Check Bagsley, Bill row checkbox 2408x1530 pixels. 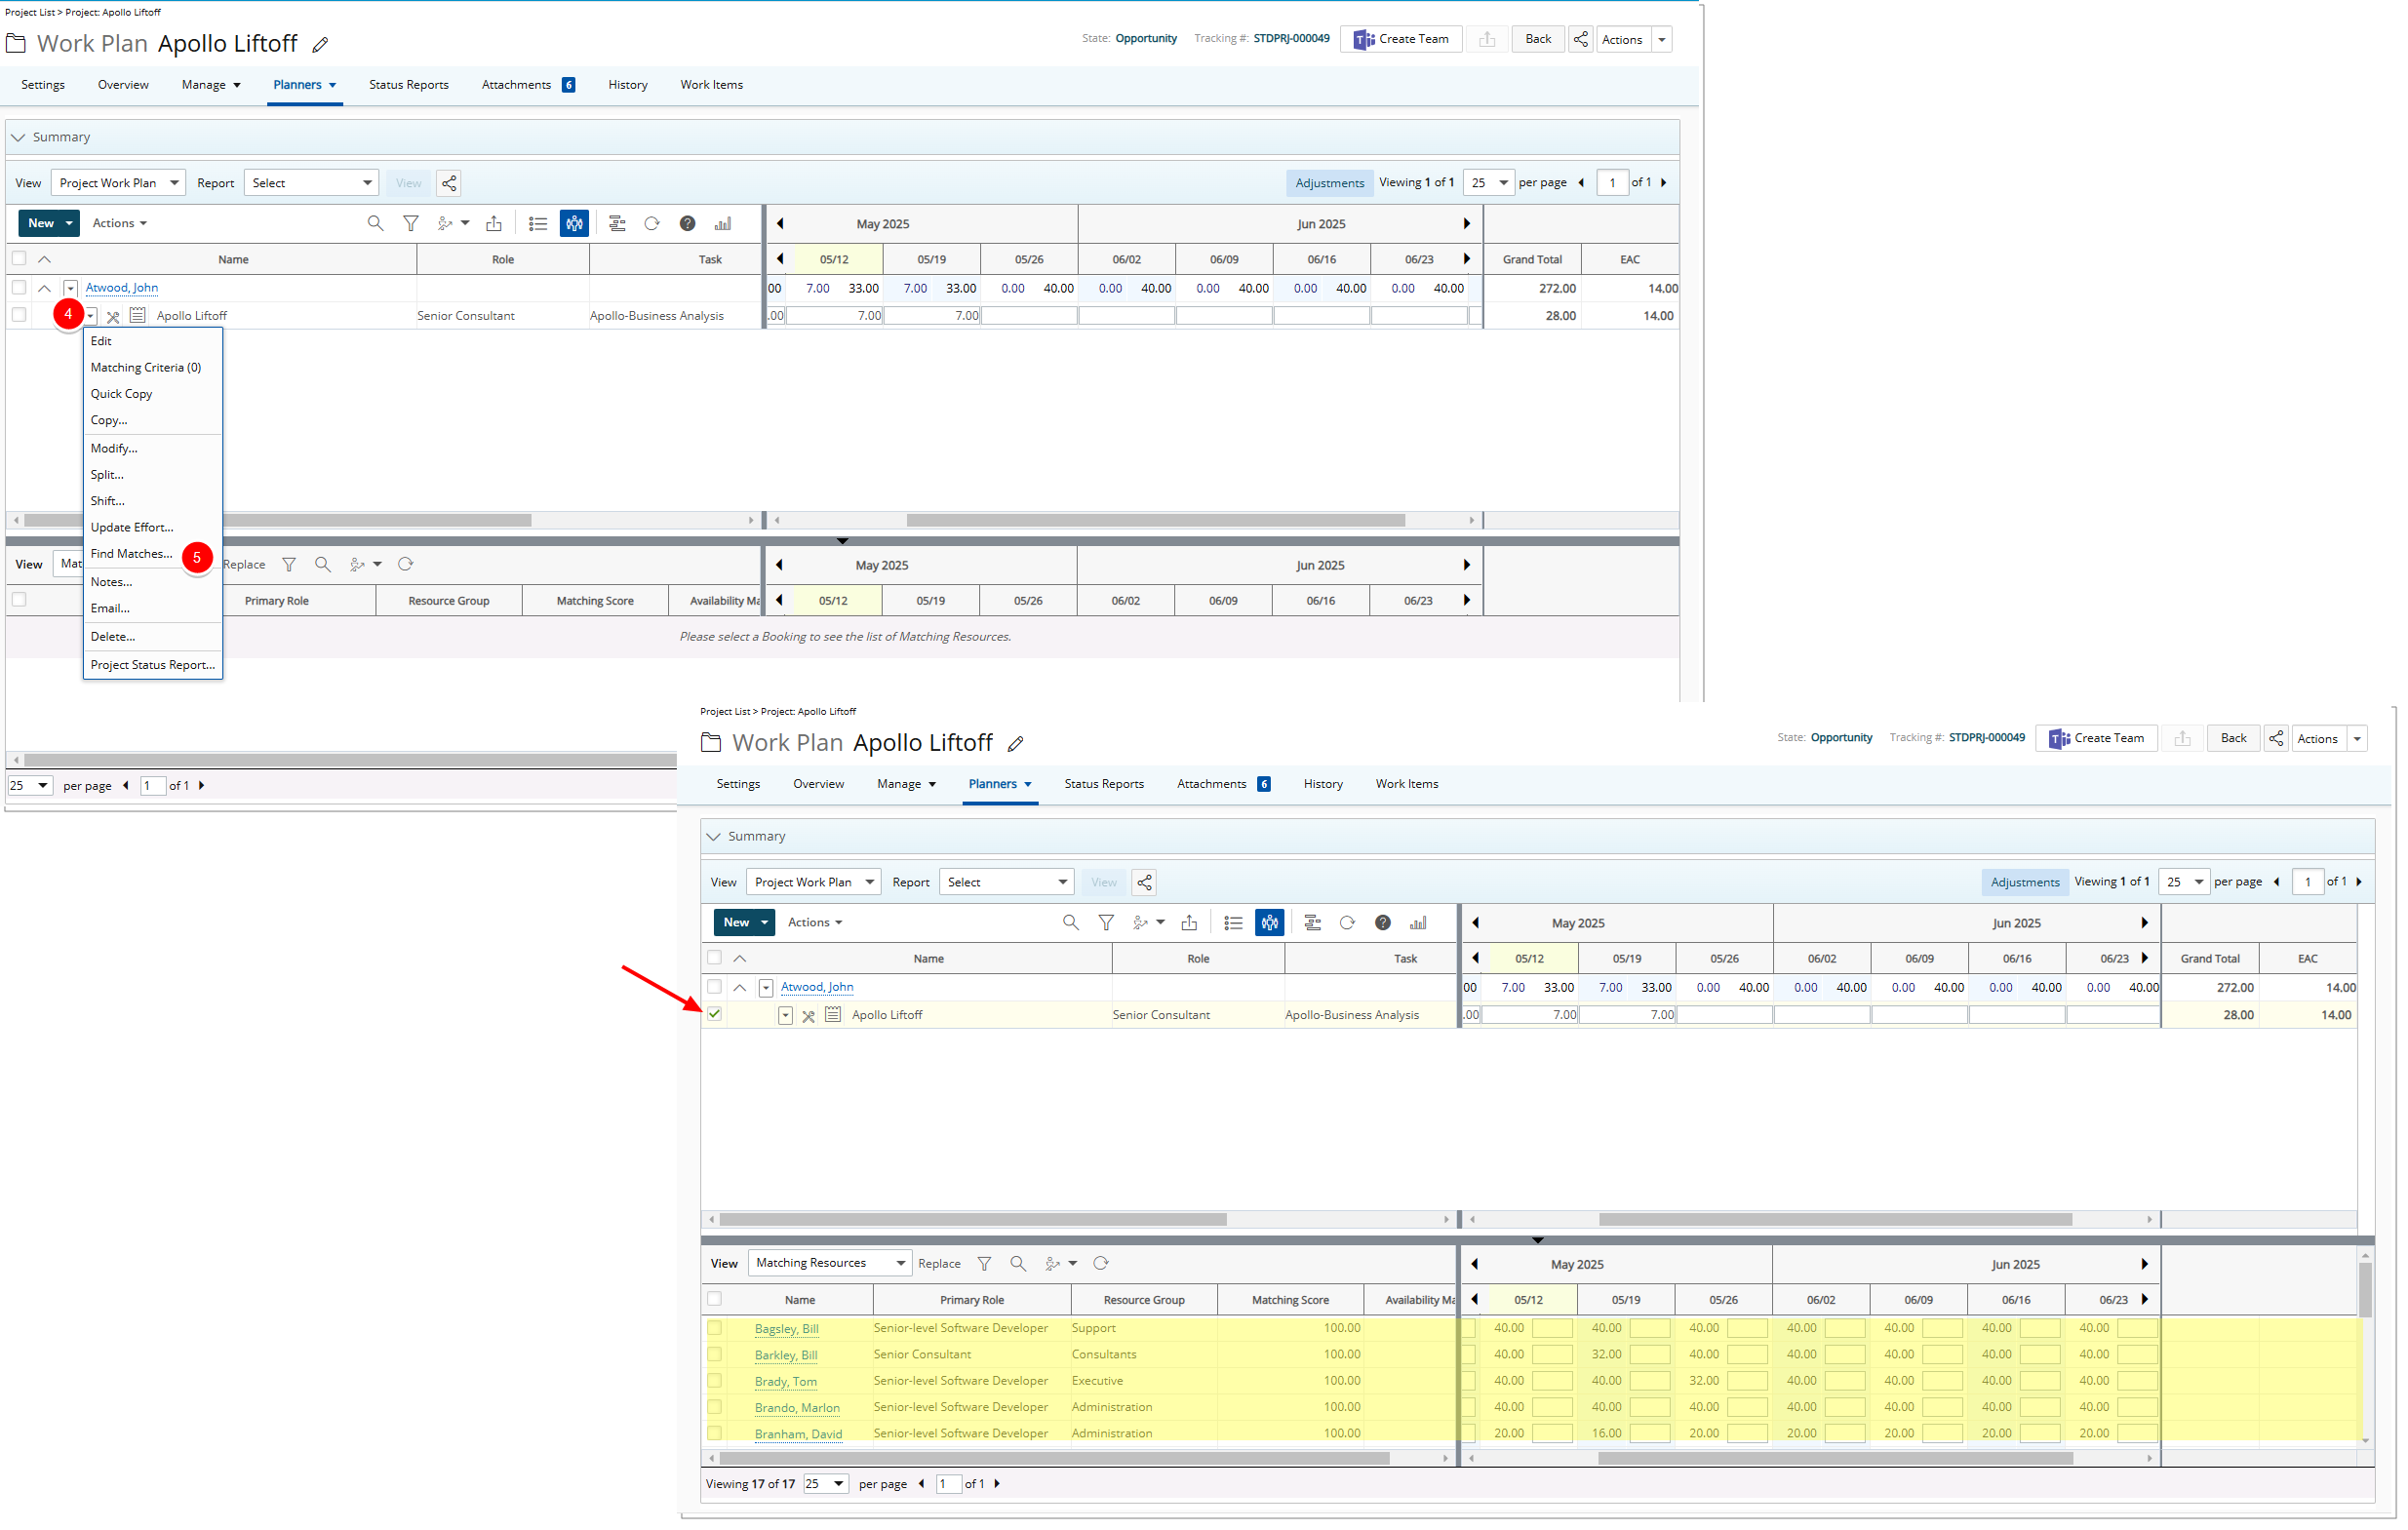(714, 1328)
